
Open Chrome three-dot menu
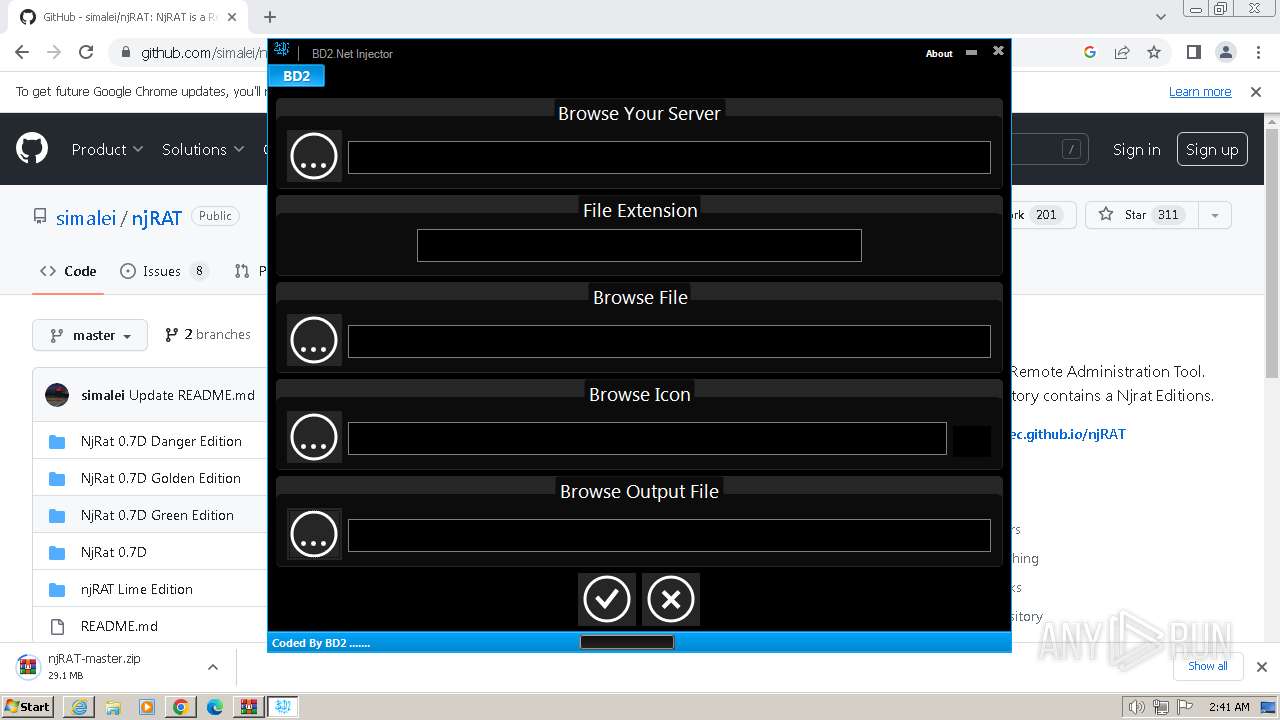(1257, 52)
